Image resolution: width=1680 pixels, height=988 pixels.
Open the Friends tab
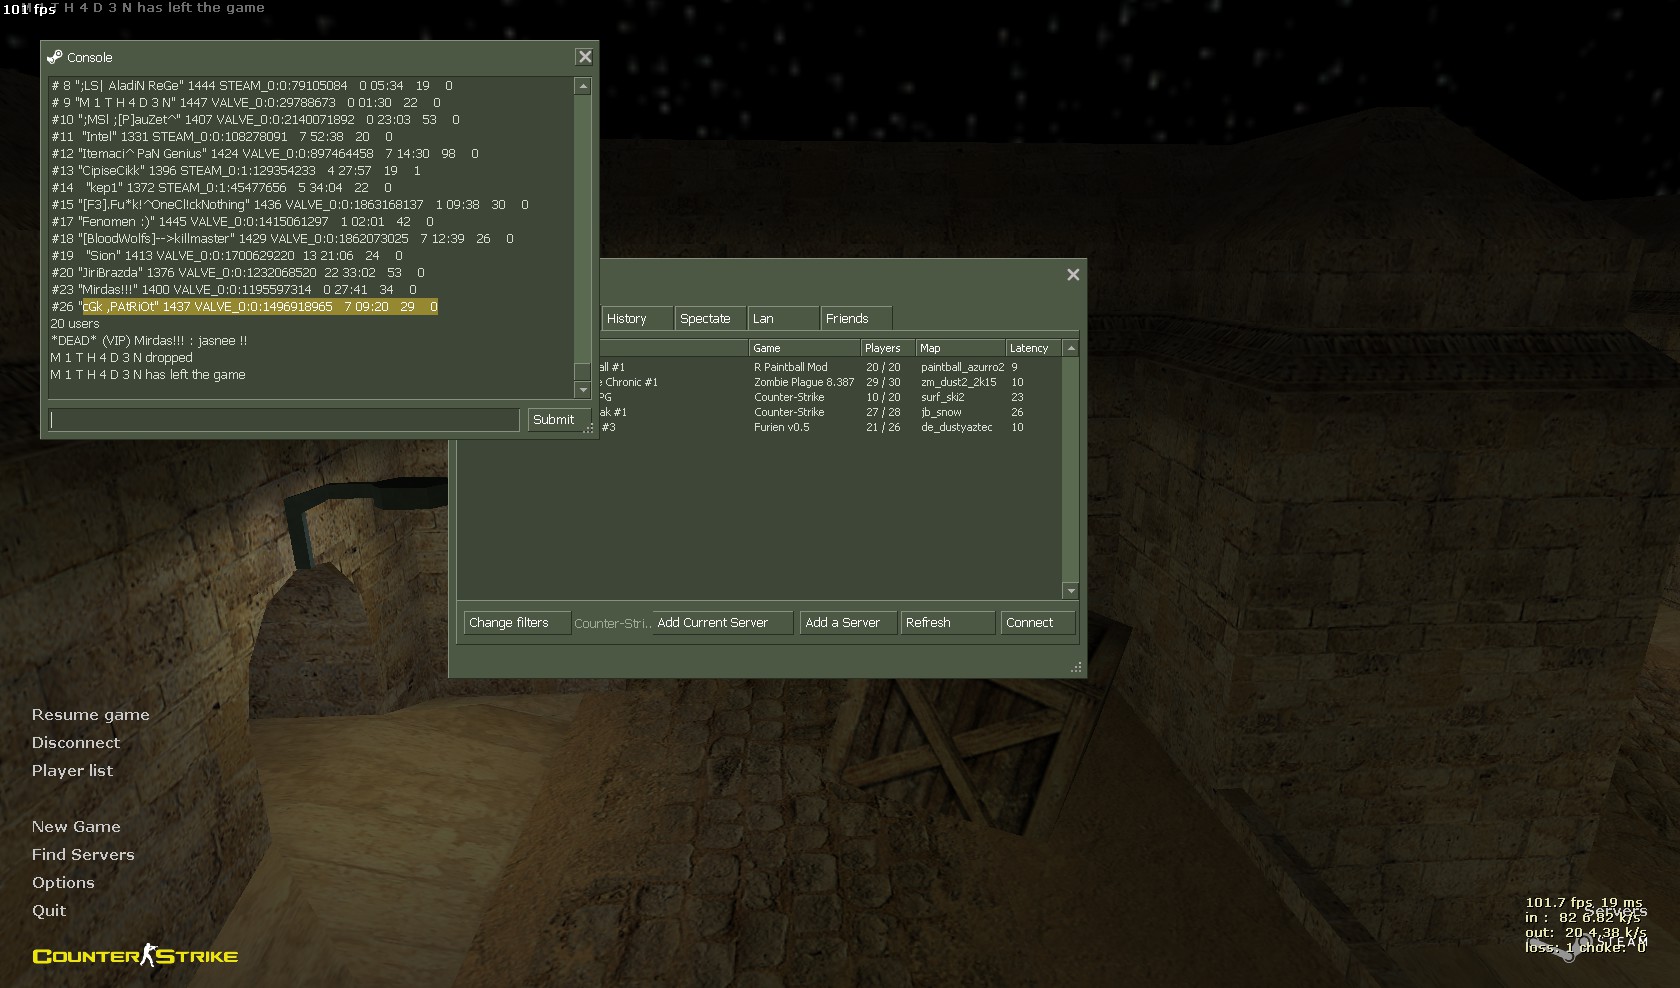click(854, 319)
